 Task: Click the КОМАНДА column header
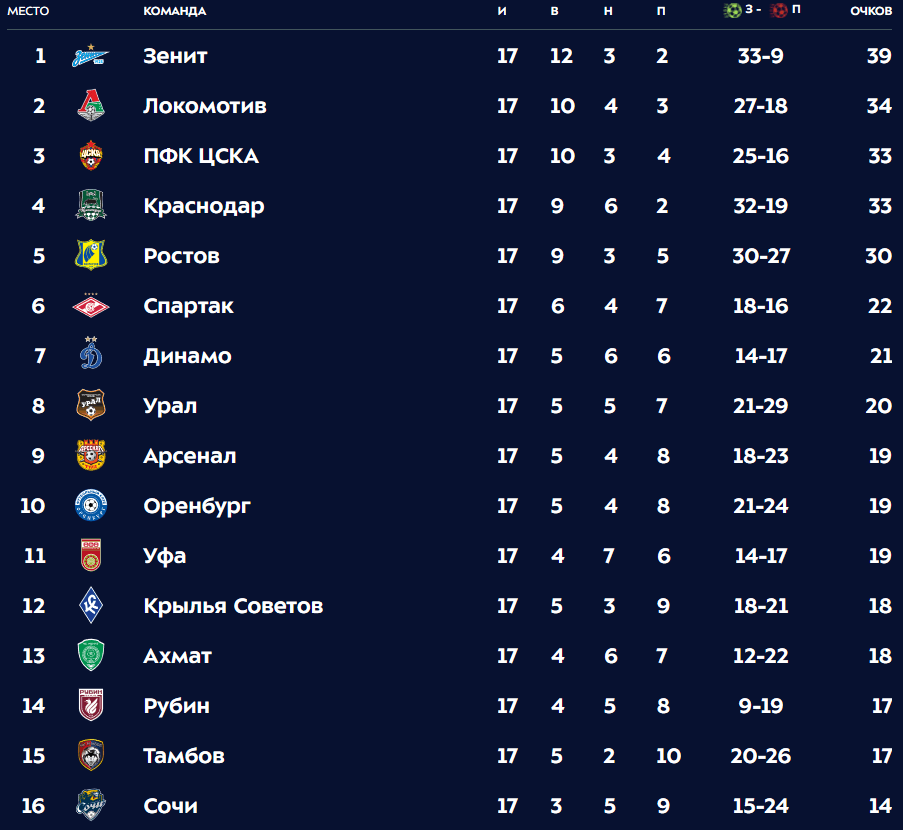tap(174, 11)
